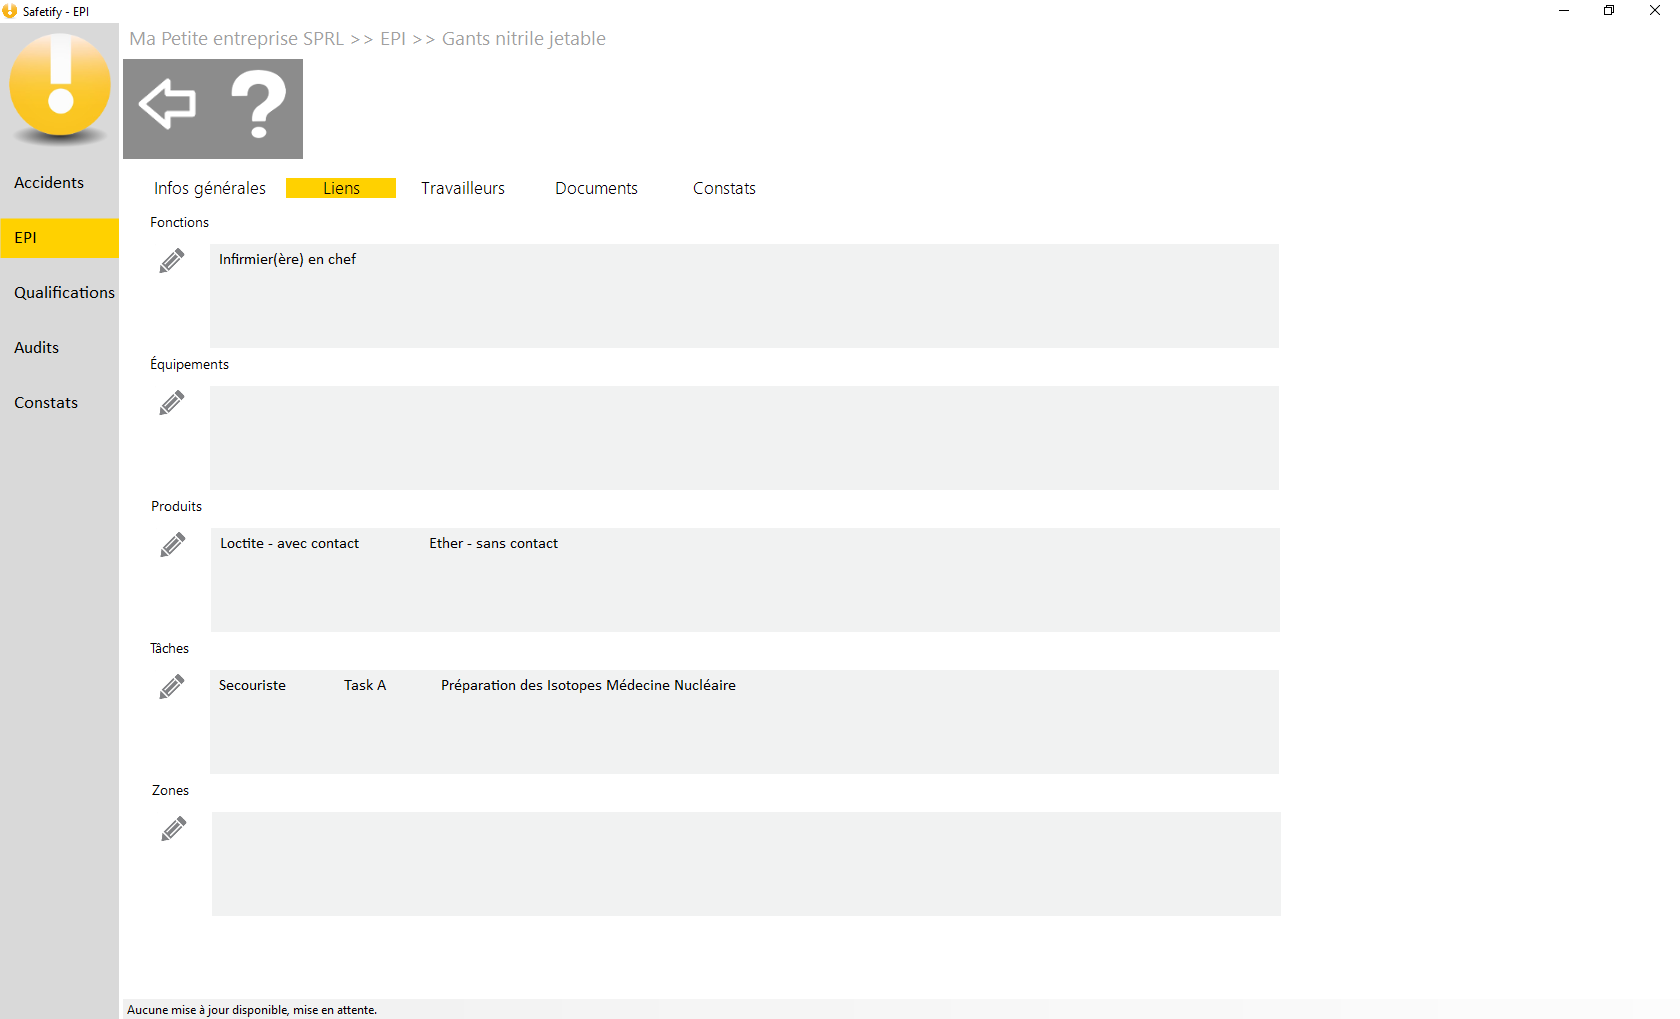This screenshot has height=1019, width=1680.
Task: Open help with the question mark icon
Action: click(258, 105)
